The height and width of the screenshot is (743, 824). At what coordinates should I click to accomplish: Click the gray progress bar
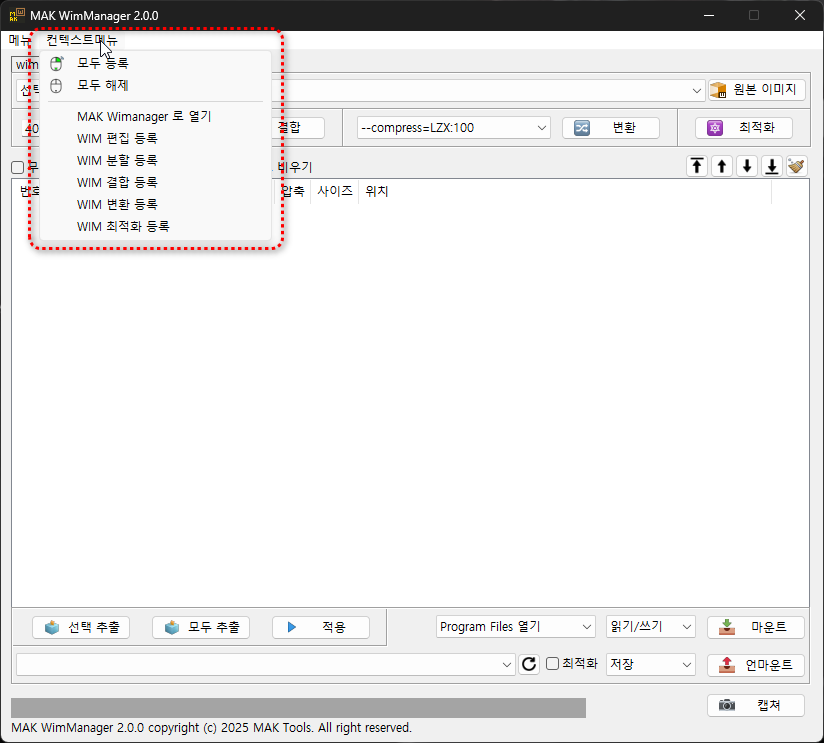click(x=298, y=708)
